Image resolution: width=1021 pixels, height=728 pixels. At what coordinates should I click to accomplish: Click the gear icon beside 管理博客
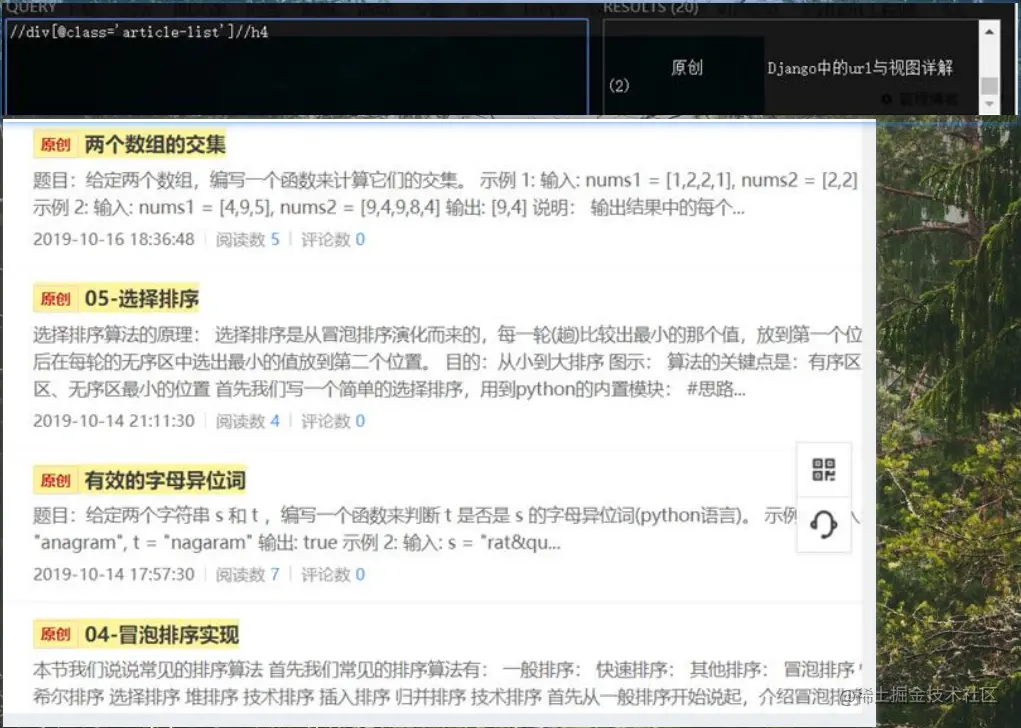coord(887,99)
